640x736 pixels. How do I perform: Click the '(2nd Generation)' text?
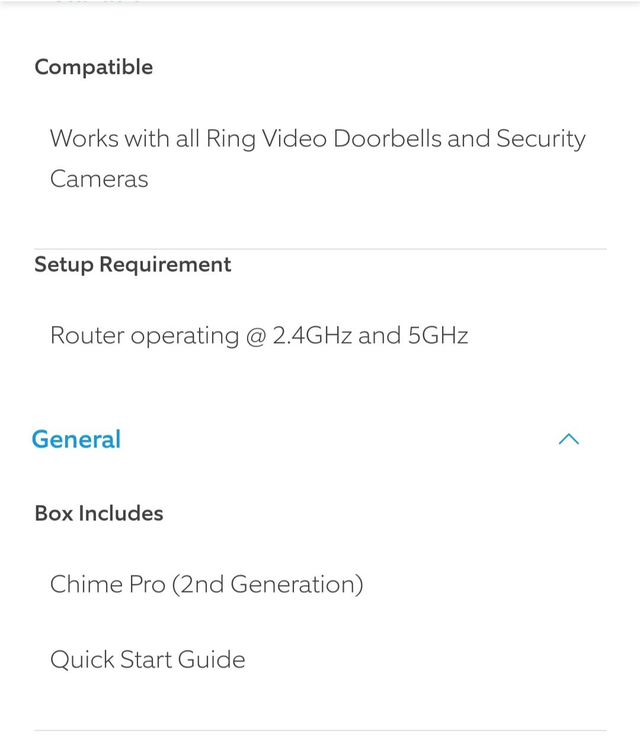(x=268, y=584)
